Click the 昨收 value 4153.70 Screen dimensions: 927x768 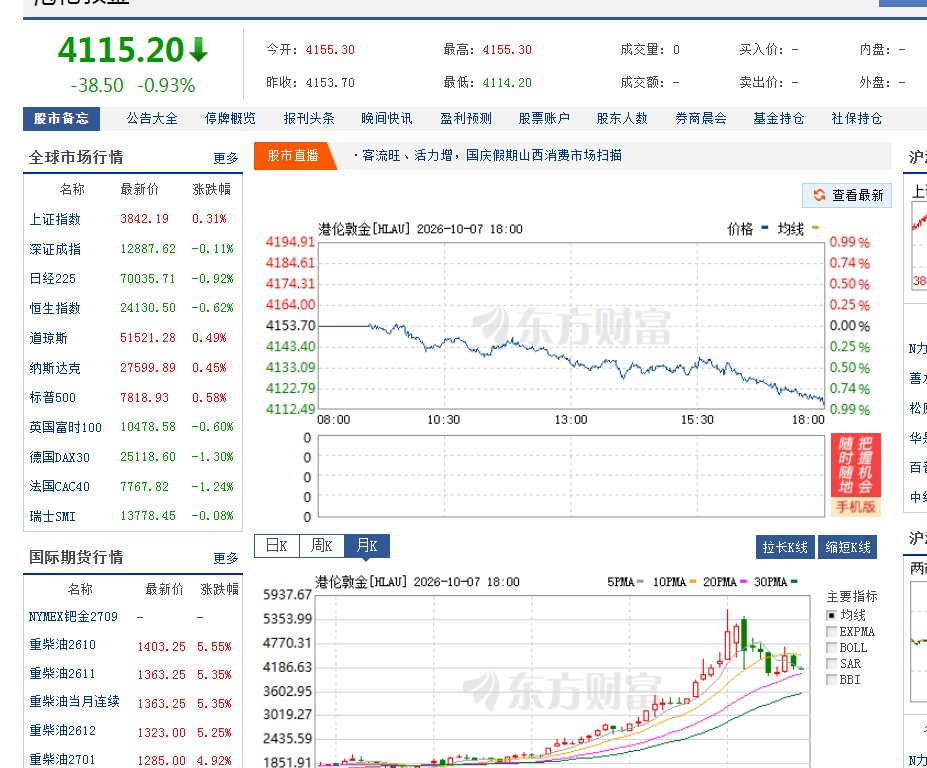[x=330, y=83]
